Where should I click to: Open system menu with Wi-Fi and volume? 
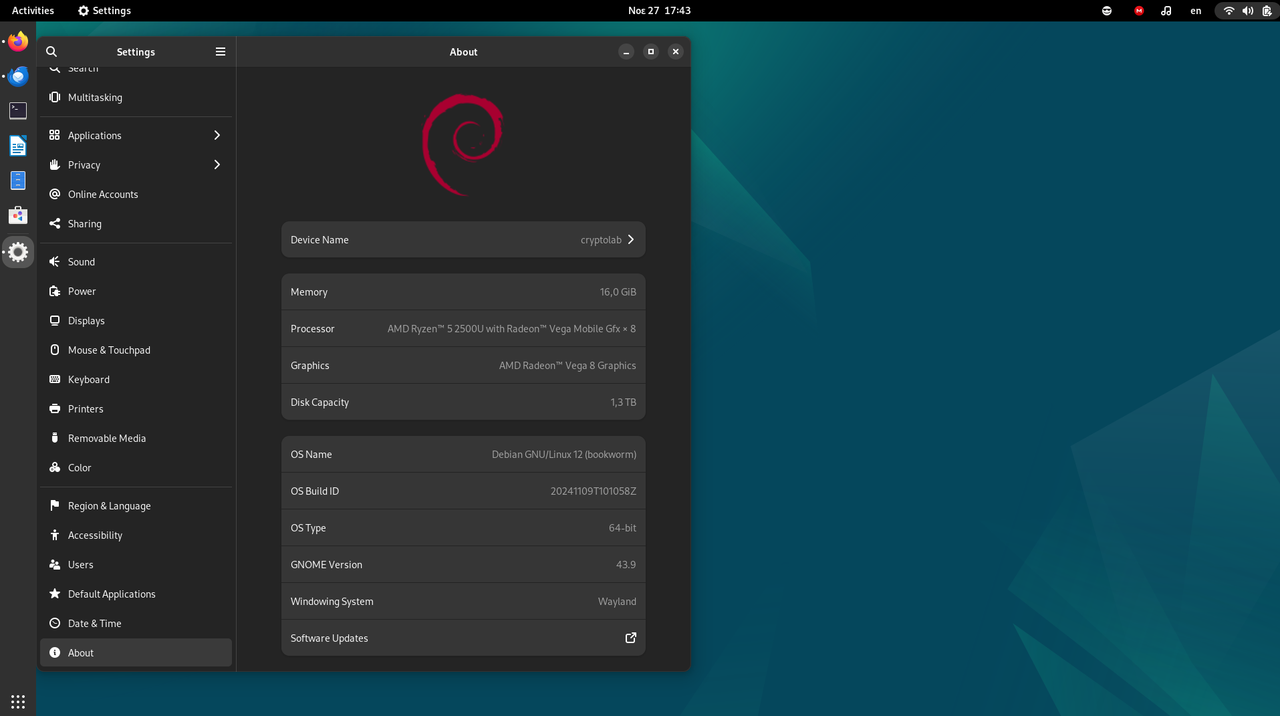pyautogui.click(x=1247, y=11)
